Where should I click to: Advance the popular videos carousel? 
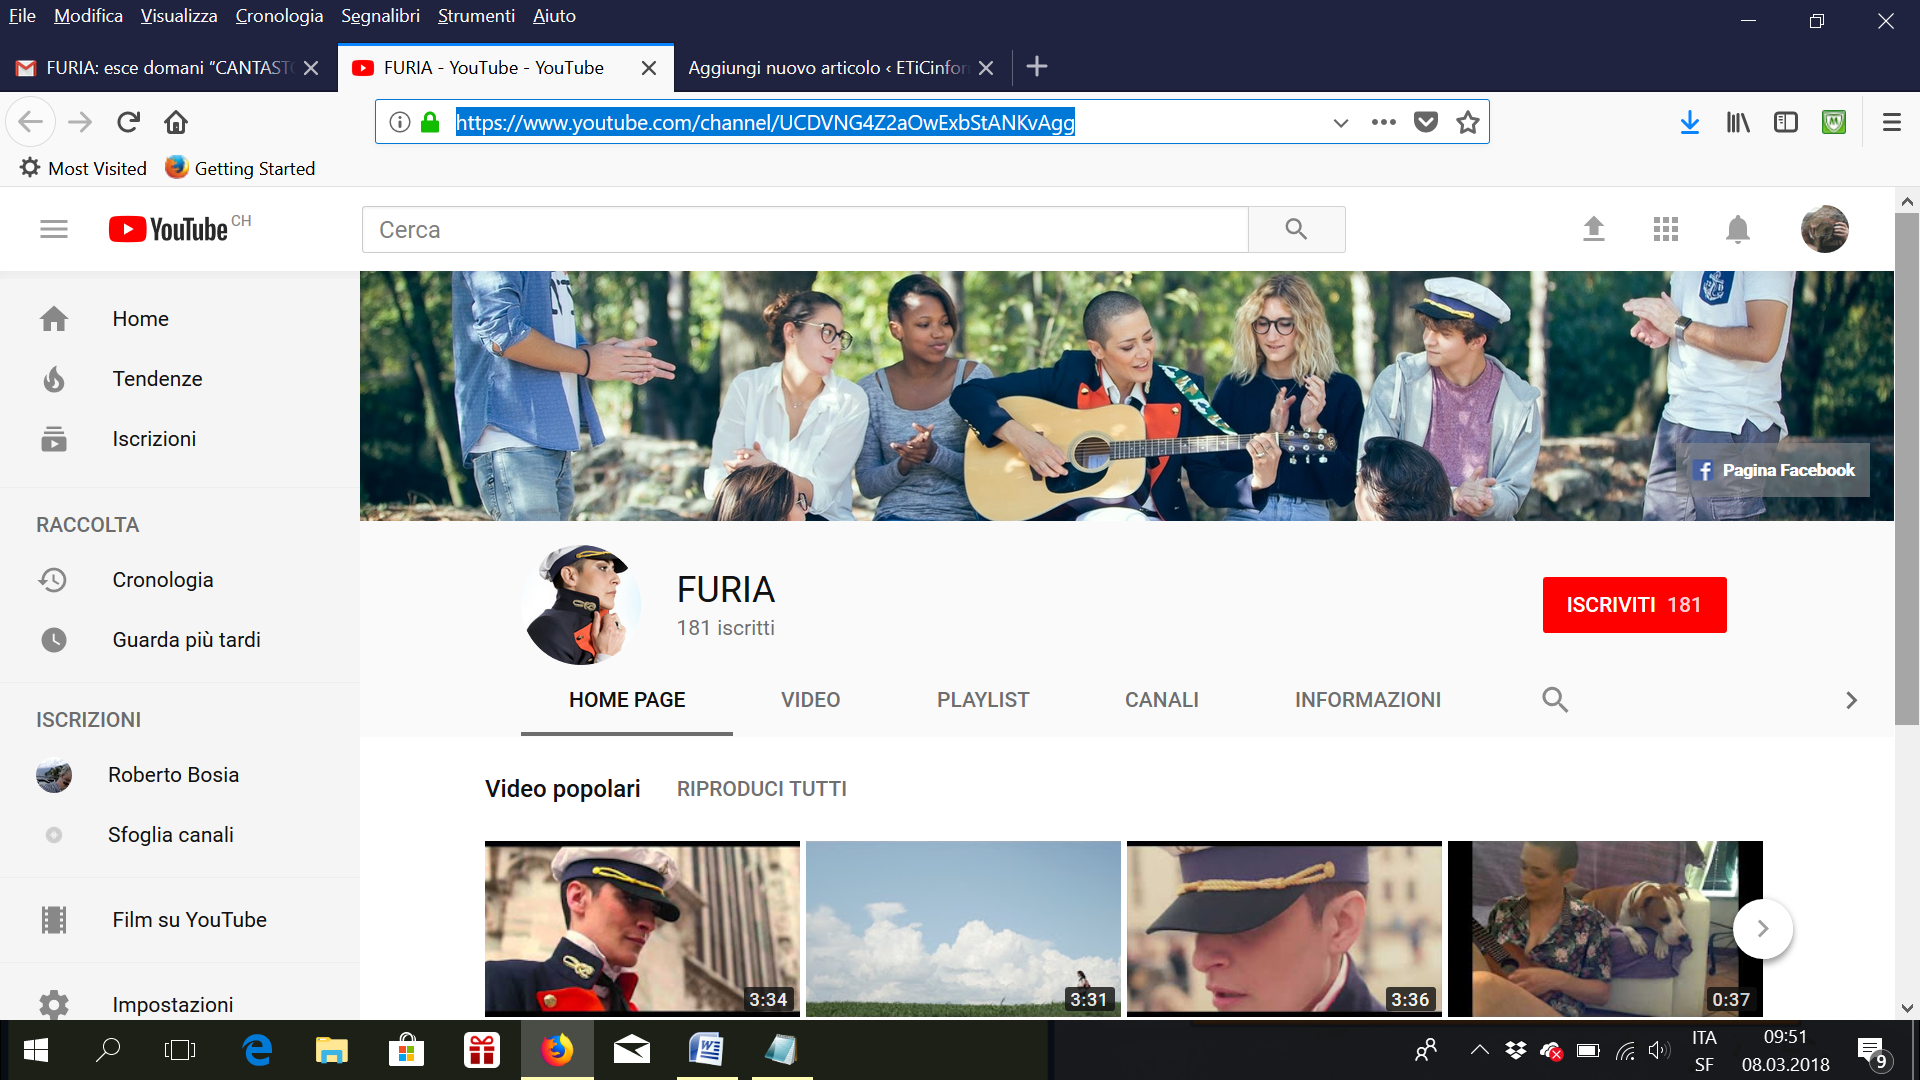pyautogui.click(x=1763, y=928)
